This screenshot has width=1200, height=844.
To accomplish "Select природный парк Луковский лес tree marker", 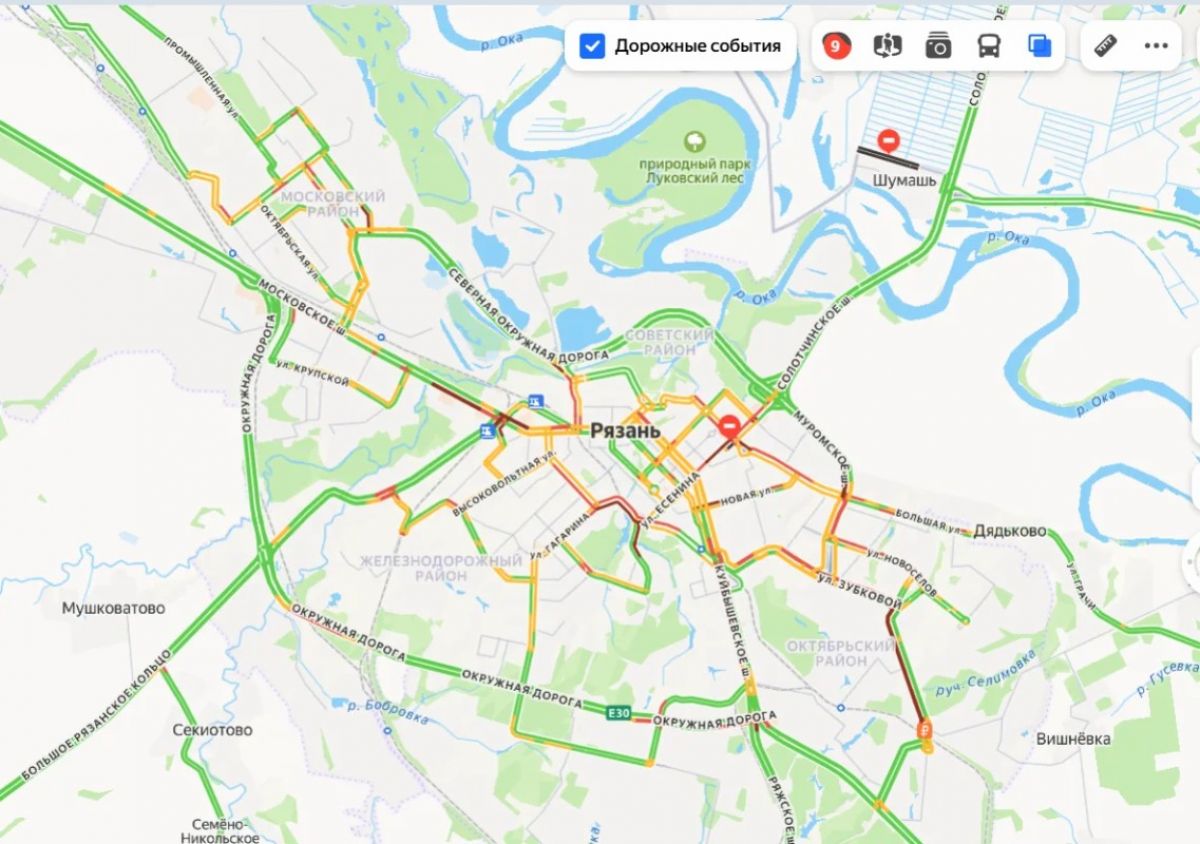I will (691, 141).
